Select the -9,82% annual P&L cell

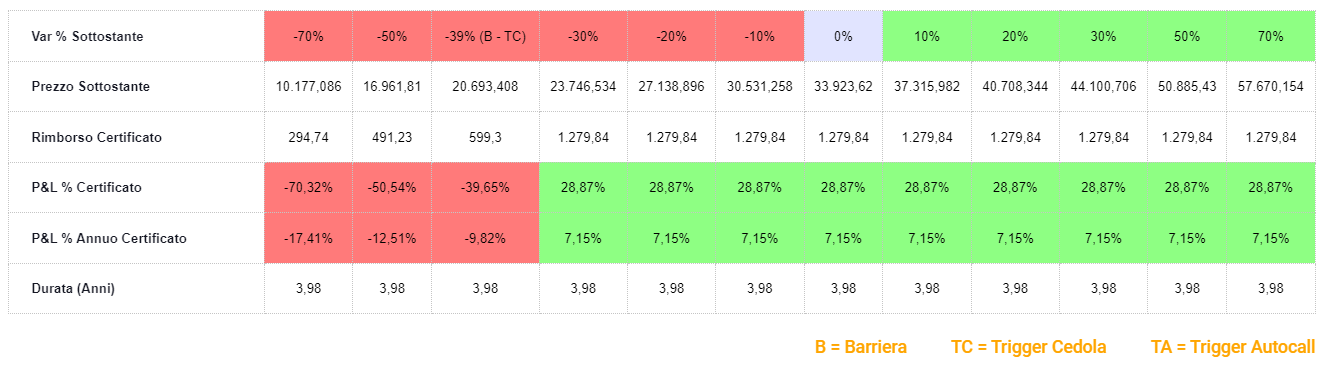[485, 238]
